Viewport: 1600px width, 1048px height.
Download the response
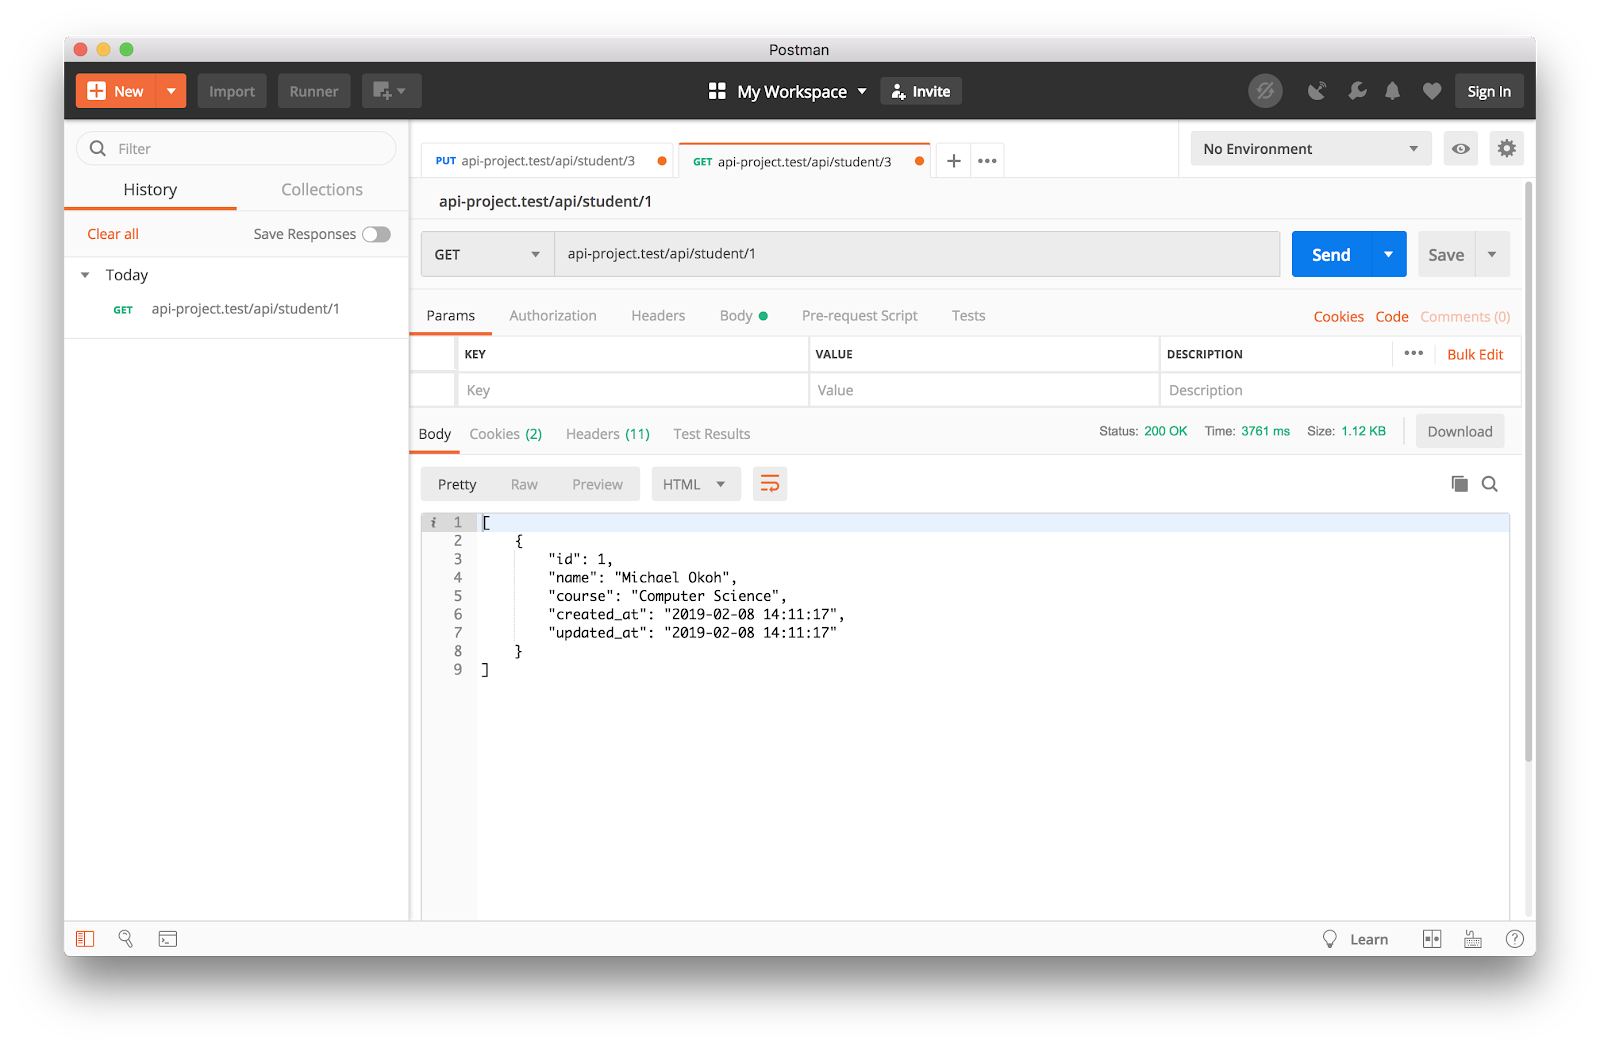(x=1460, y=432)
